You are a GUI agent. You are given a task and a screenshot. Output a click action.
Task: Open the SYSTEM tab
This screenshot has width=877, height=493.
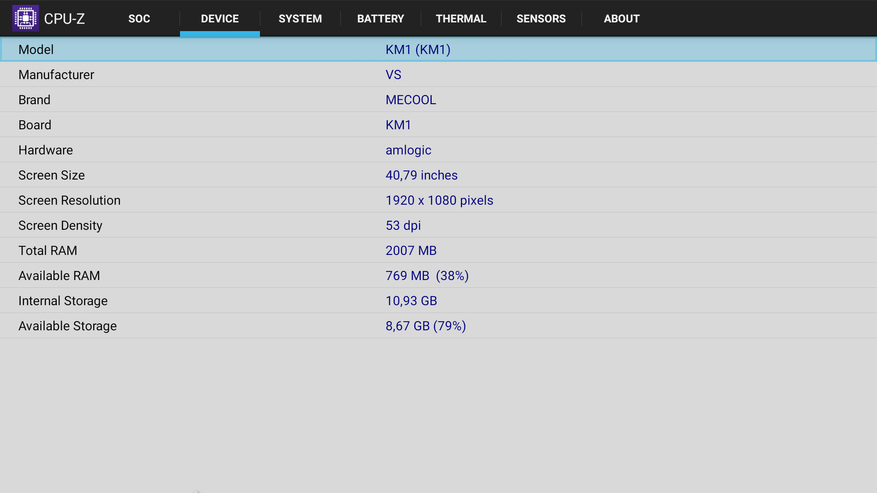[300, 18]
